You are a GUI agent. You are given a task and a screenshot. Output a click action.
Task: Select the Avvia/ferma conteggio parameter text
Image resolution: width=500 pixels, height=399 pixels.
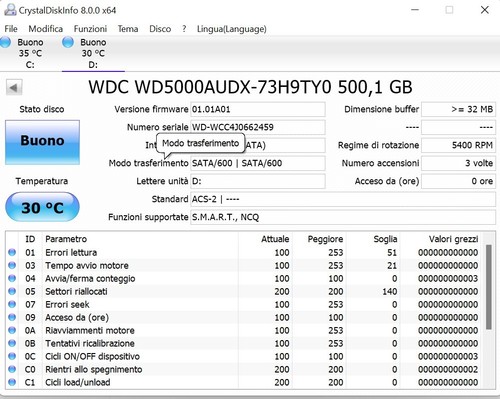(x=90, y=278)
